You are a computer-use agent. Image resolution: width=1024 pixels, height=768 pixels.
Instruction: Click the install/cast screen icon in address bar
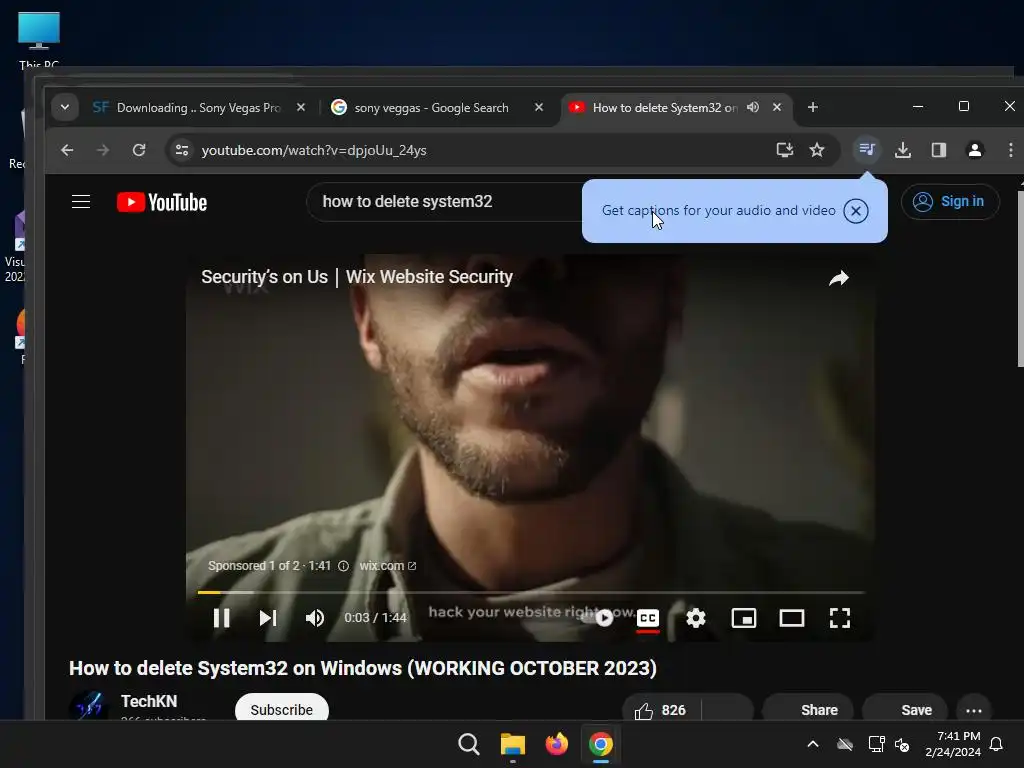click(x=784, y=150)
